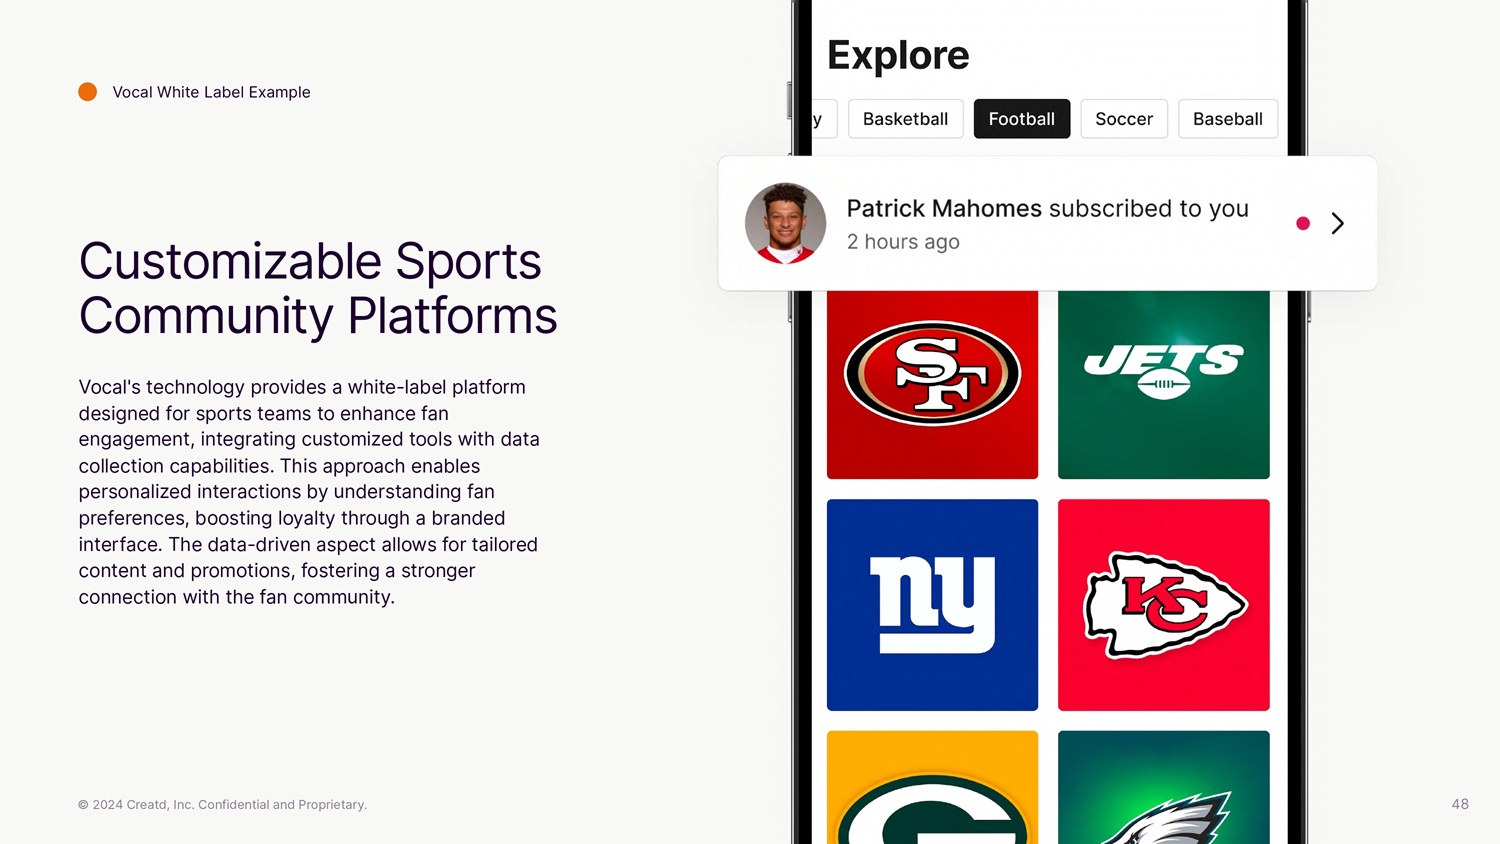This screenshot has width=1500, height=844.
Task: Open the "subscribed to you" notification text
Action: 1047,209
